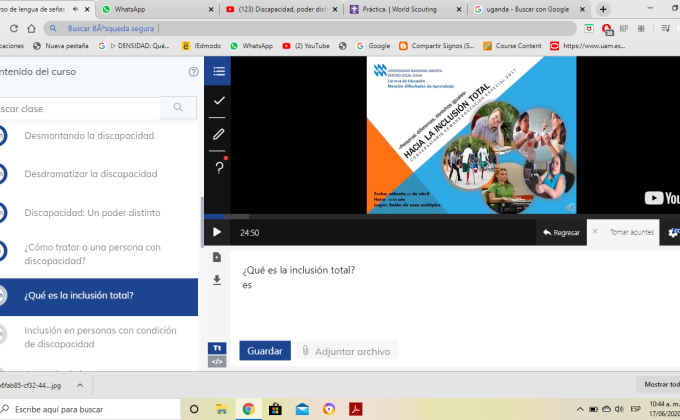Click the video thumbnail slide
This screenshot has height=420, width=680.
pos(471,135)
